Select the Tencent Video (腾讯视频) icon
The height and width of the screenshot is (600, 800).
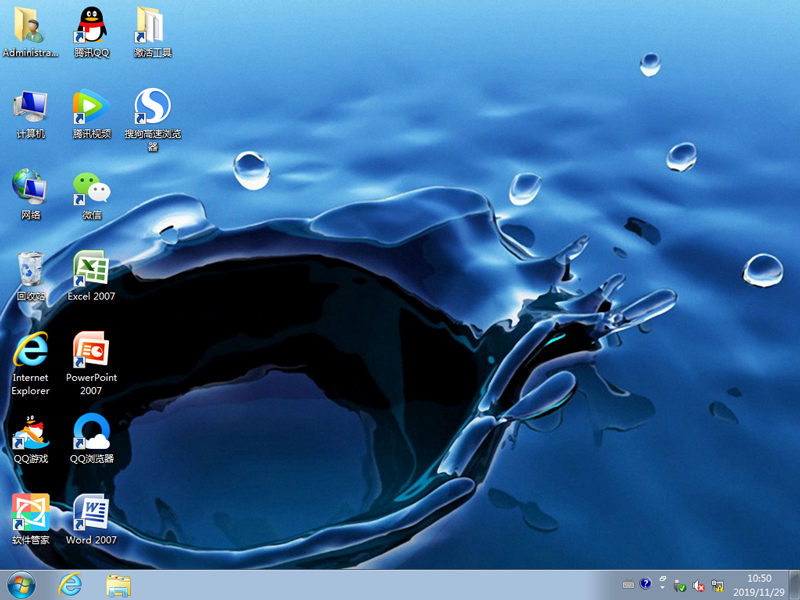[91, 108]
